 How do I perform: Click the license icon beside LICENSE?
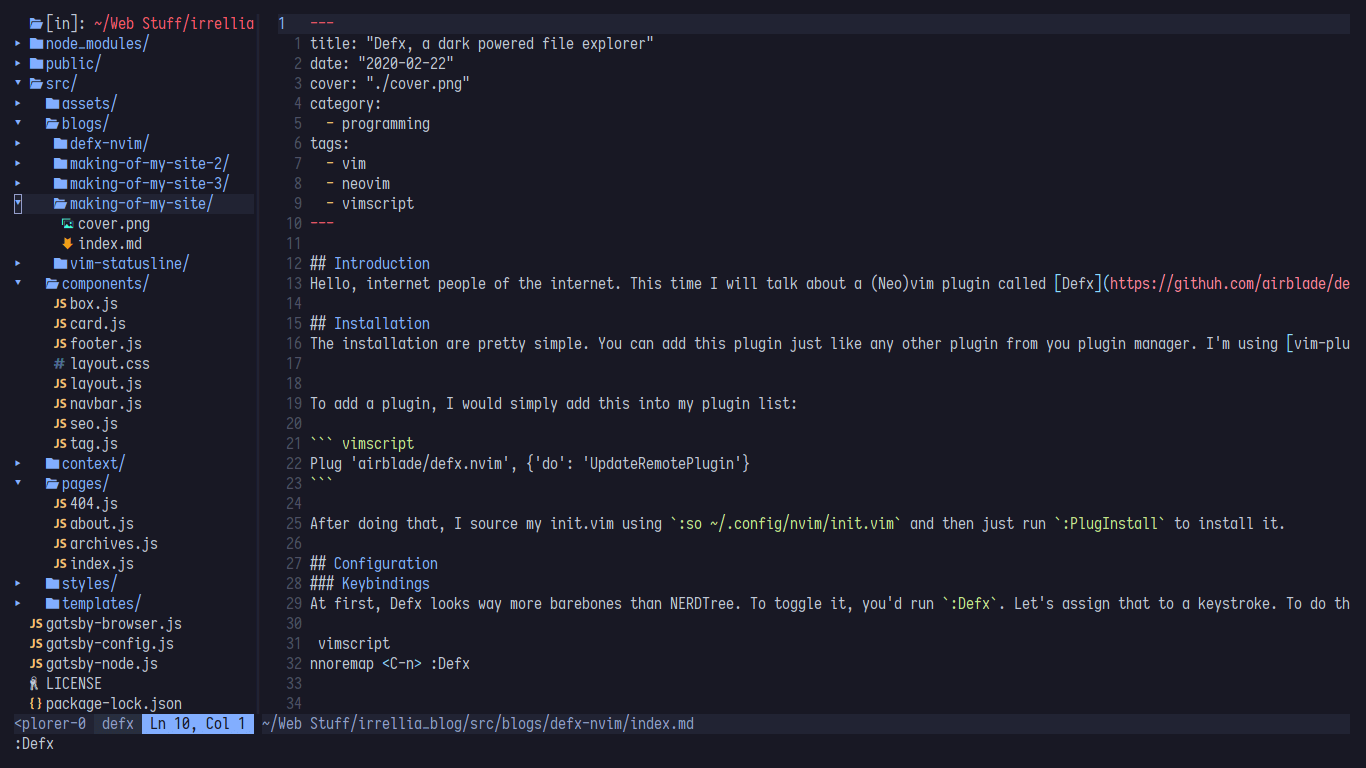click(35, 684)
